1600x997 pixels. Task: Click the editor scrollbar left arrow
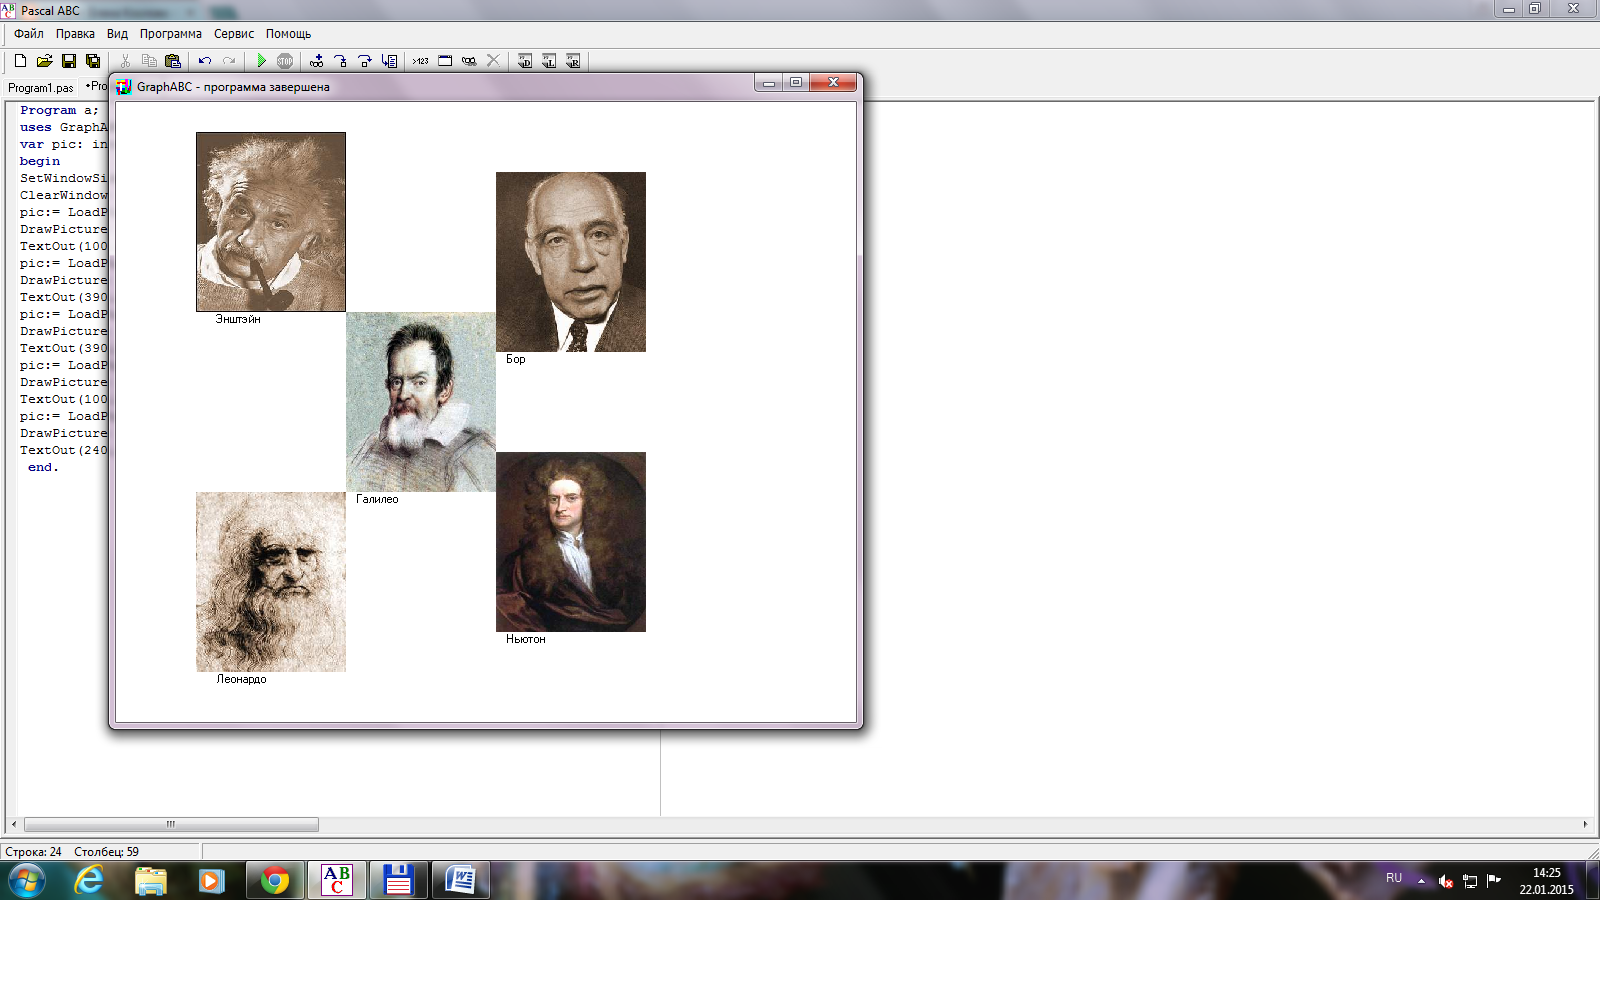tap(14, 825)
